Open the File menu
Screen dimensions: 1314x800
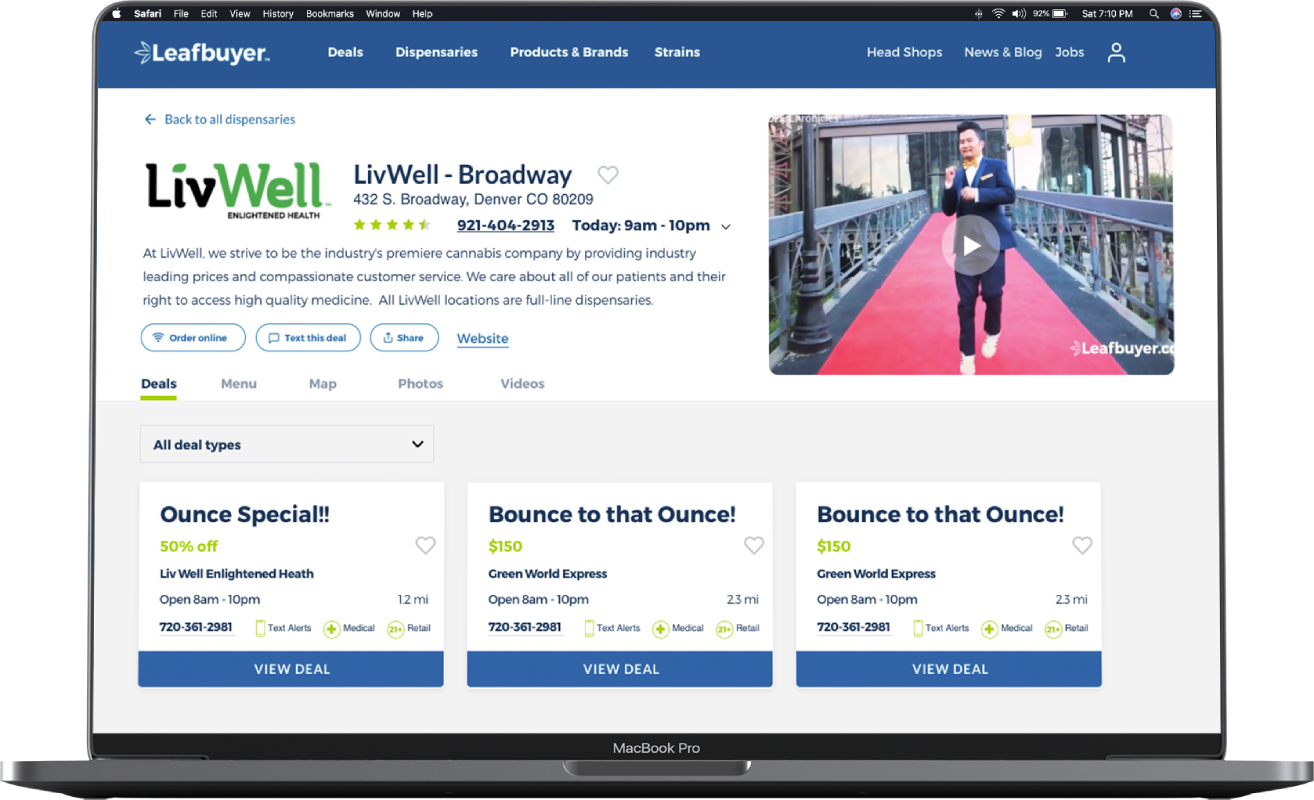(x=181, y=14)
